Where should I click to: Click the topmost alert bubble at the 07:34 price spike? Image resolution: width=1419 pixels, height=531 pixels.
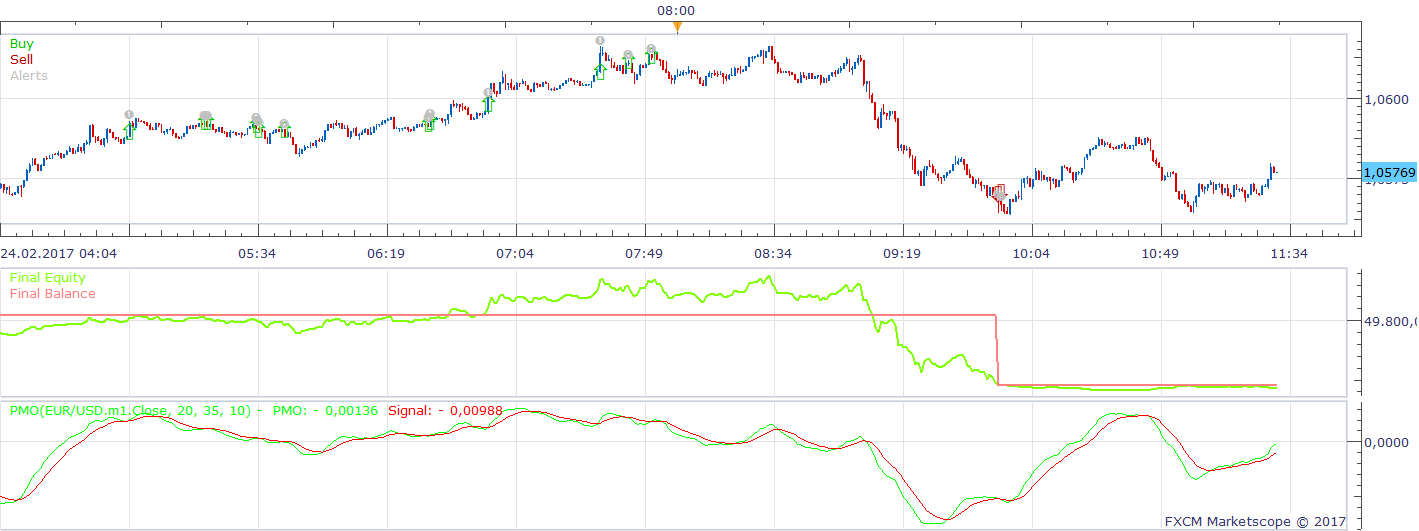[x=600, y=41]
